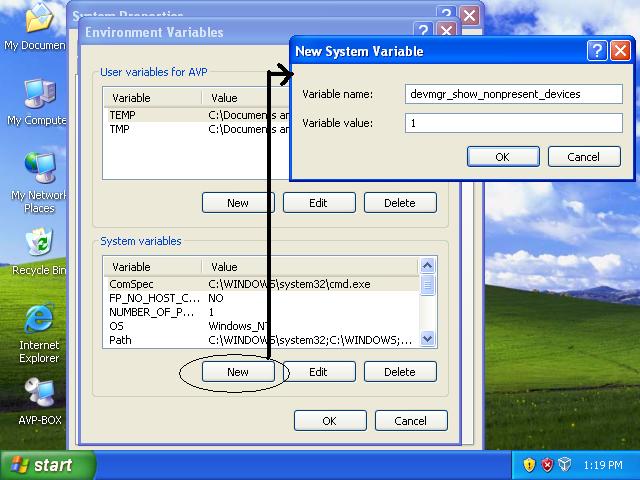The image size is (640, 480).
Task: Select the TEMP user variable row
Action: pyautogui.click(x=198, y=115)
